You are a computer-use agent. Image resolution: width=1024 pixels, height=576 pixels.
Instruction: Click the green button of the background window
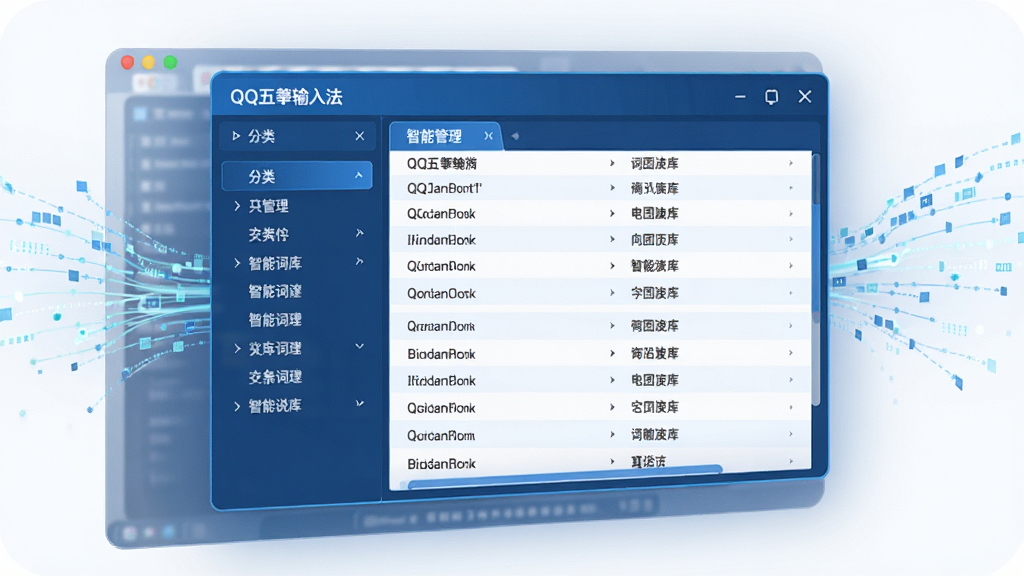pos(170,62)
